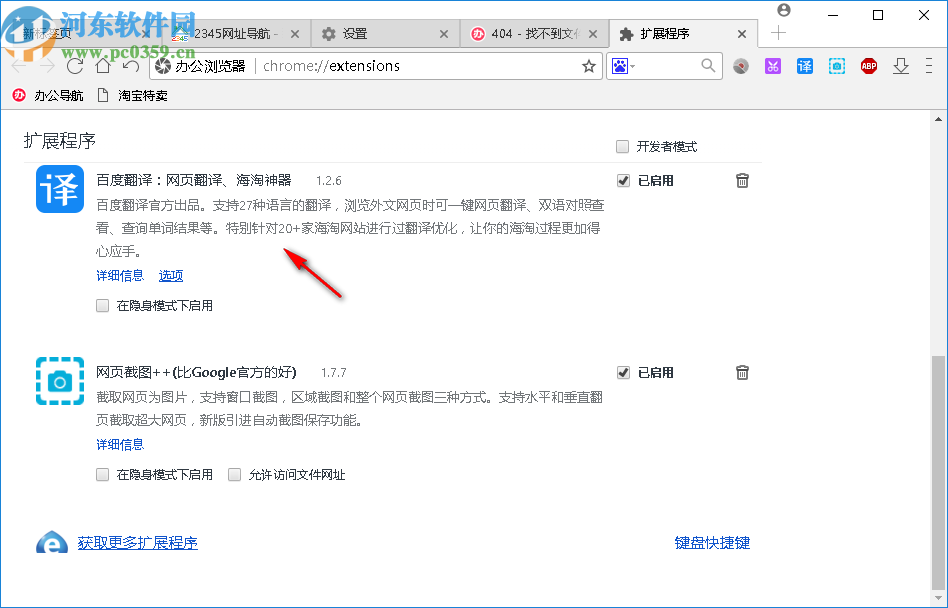Image resolution: width=948 pixels, height=608 pixels.
Task: Open the 网页截图++ screenshot extension icon
Action: pos(836,66)
